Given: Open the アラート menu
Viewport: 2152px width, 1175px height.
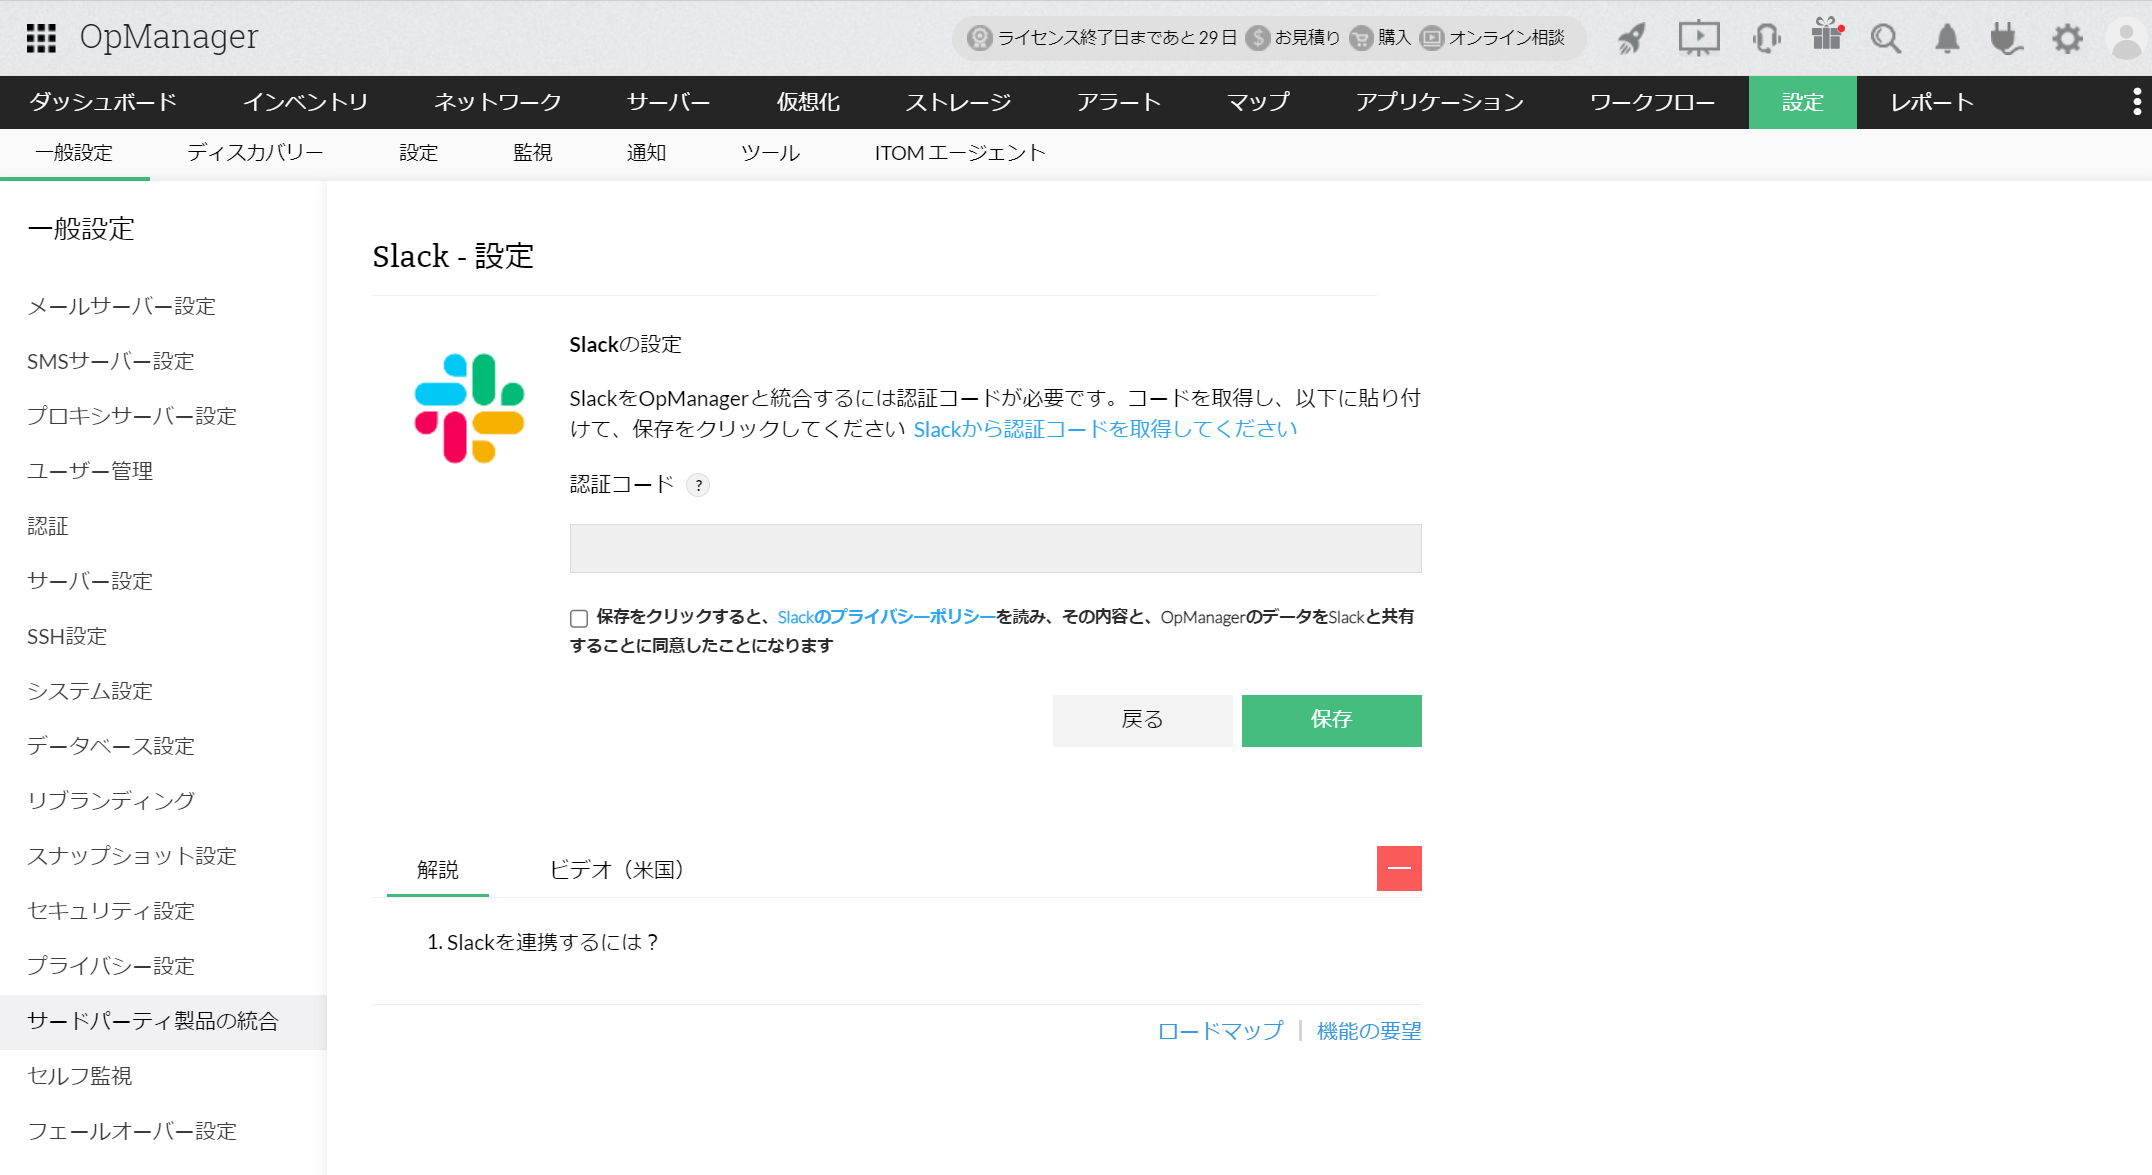Looking at the screenshot, I should [1118, 102].
